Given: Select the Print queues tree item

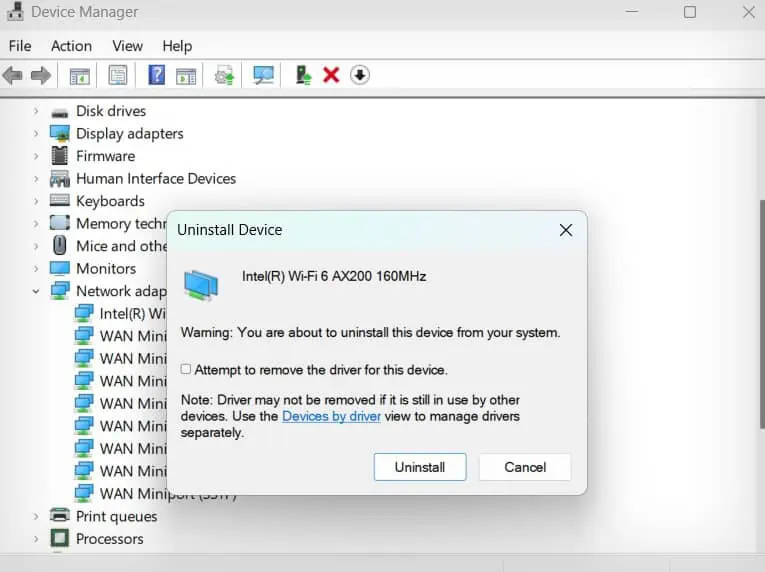Looking at the screenshot, I should (116, 516).
